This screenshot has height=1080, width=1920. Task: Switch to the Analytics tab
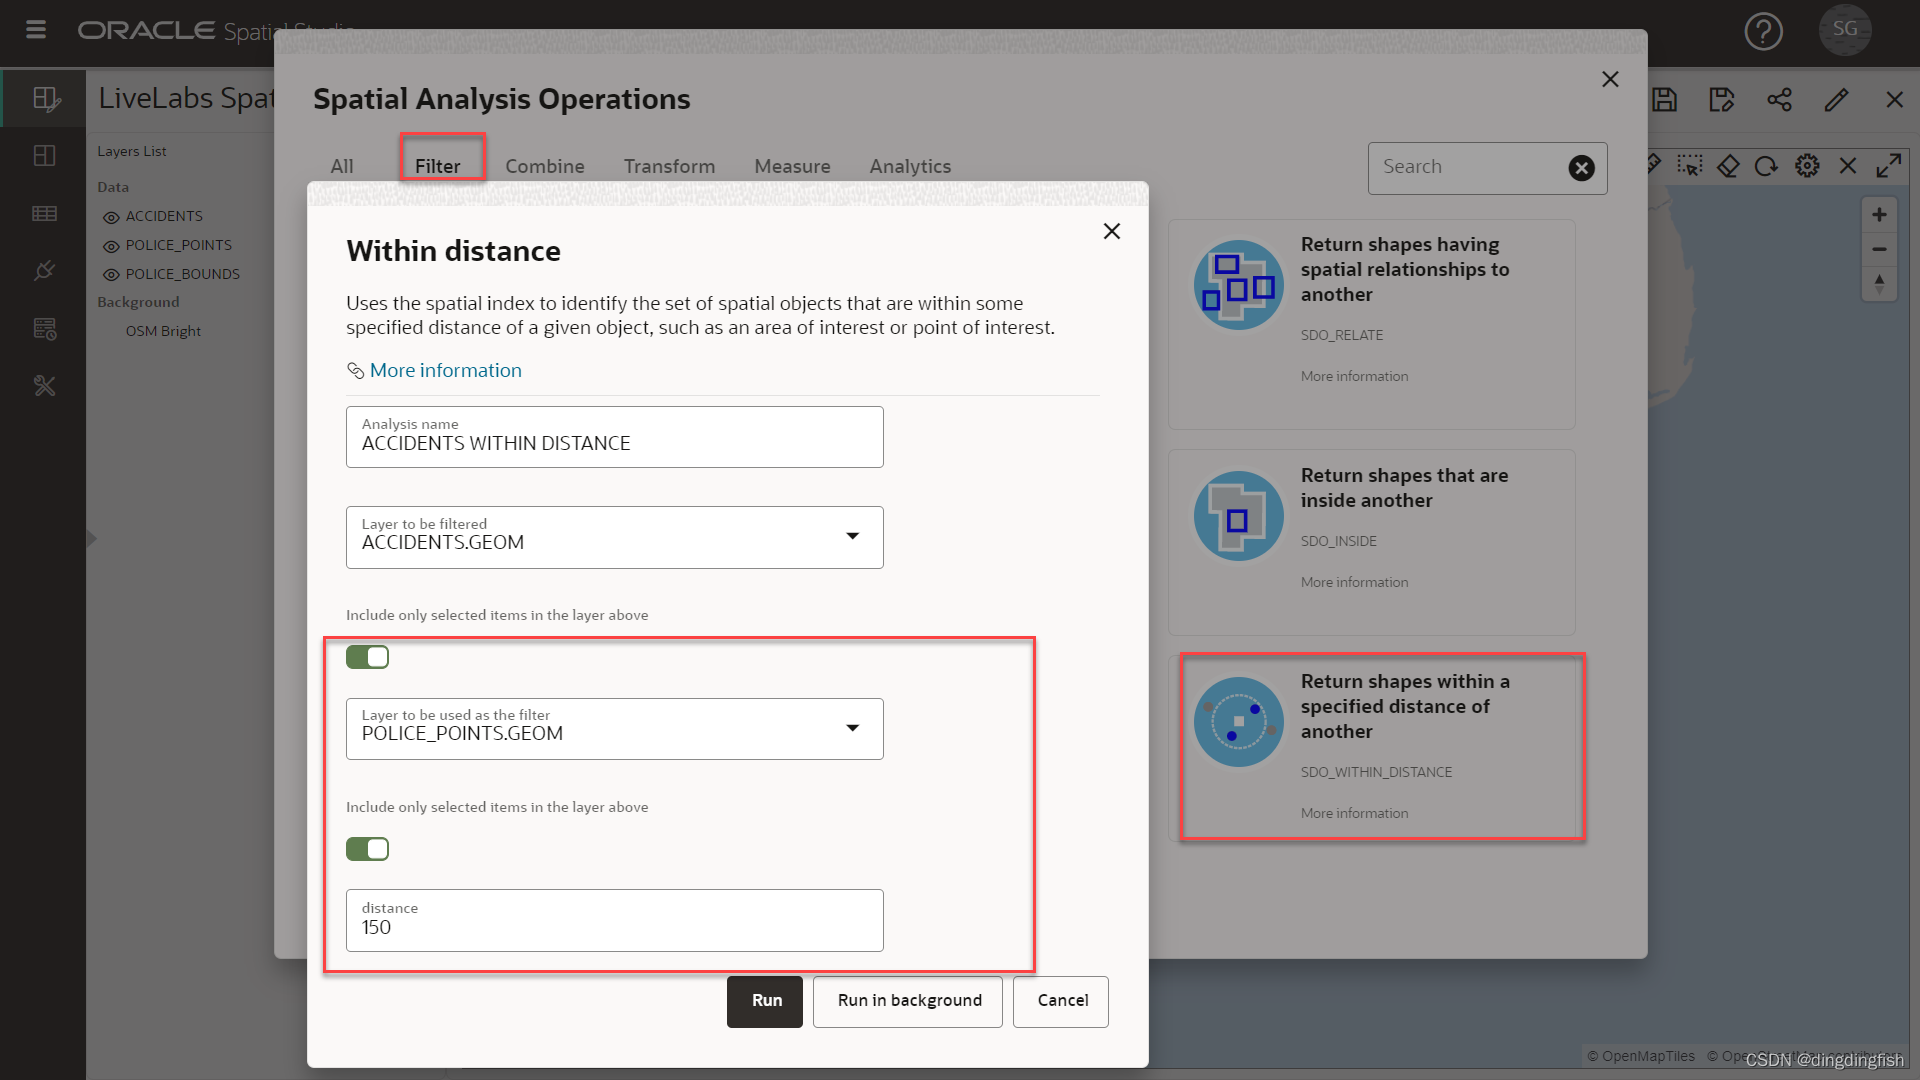tap(909, 166)
